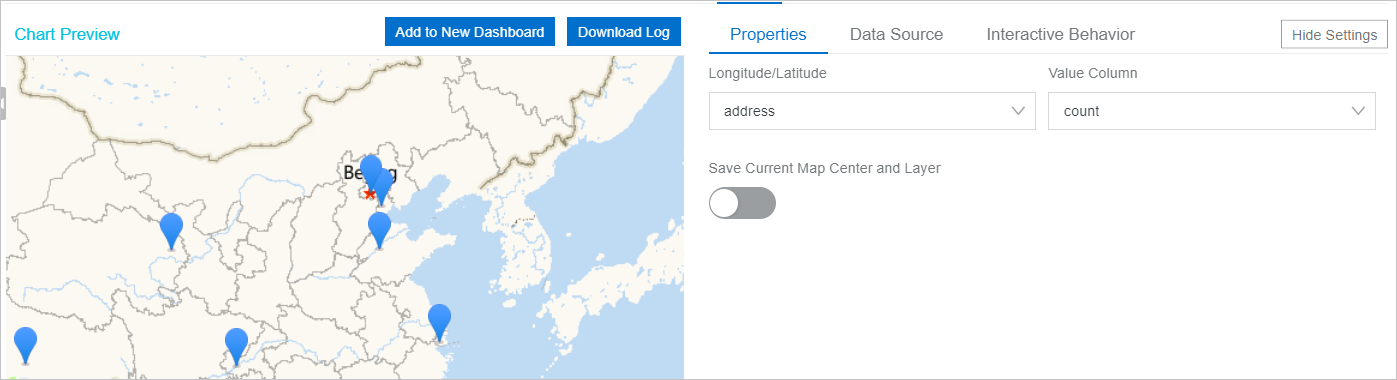Click the Download Log button
Screen dimensions: 1397x380
point(624,31)
